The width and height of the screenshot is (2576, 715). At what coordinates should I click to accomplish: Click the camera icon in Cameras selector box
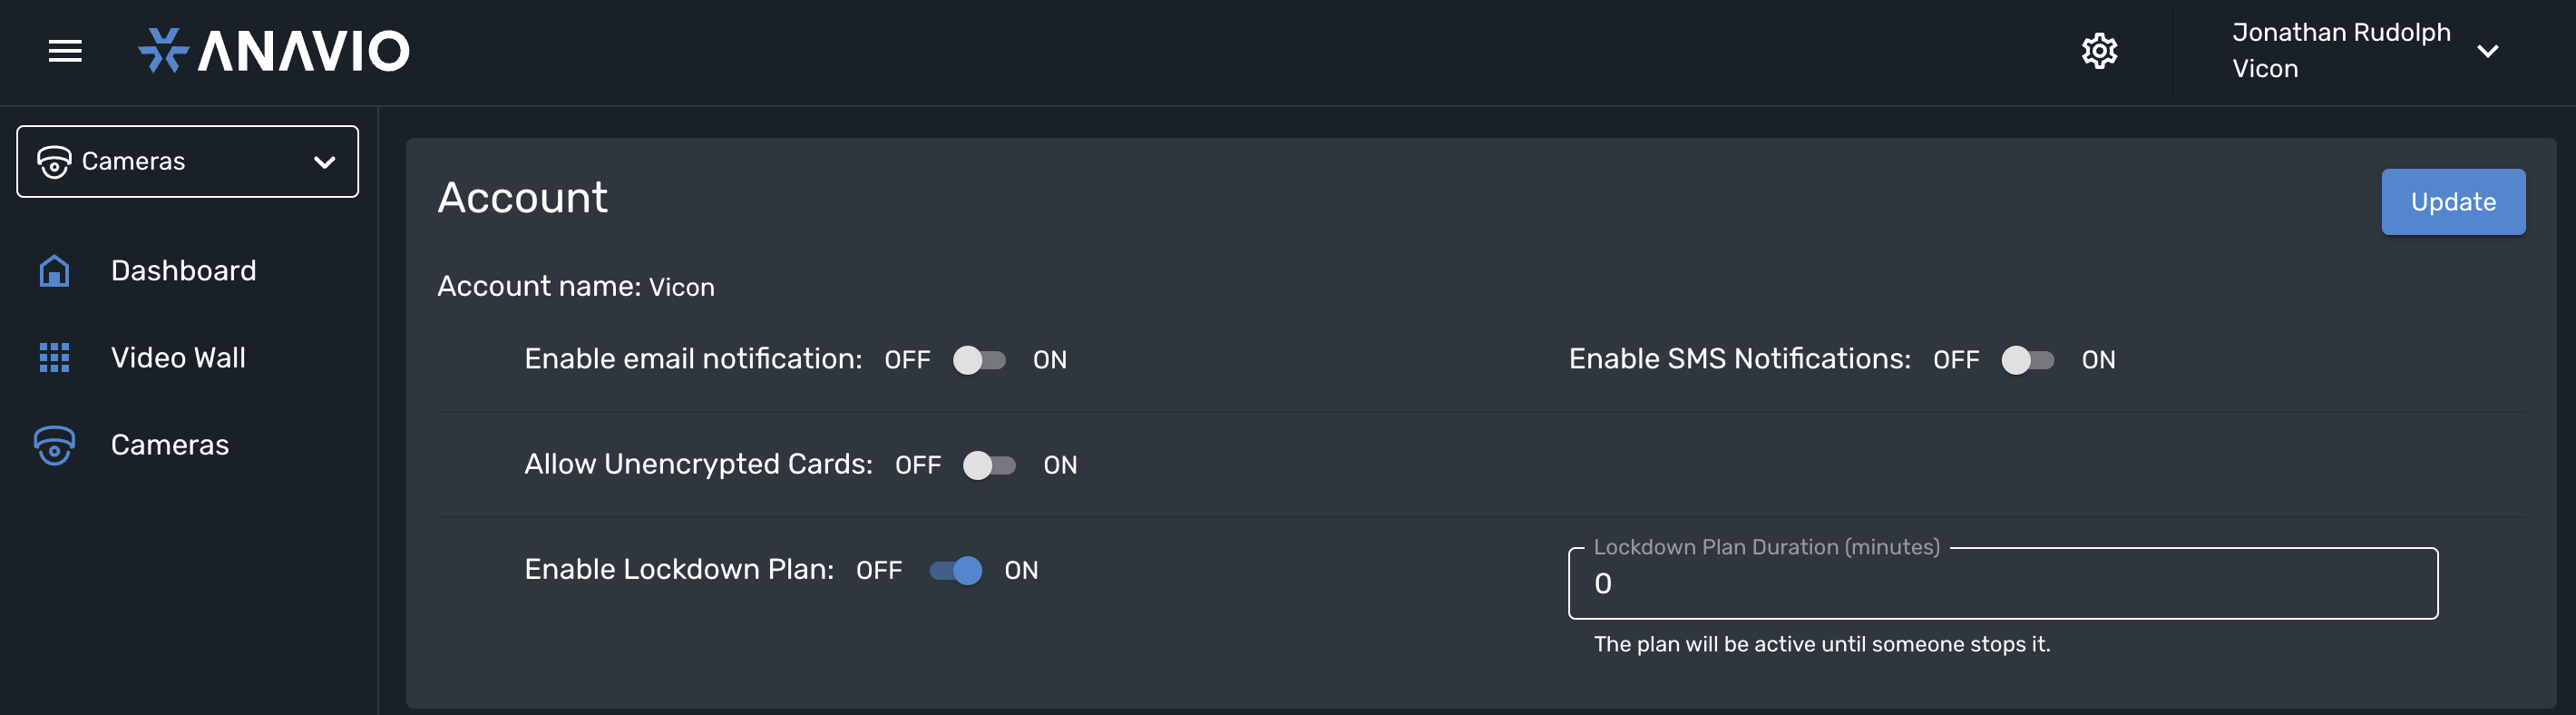55,160
